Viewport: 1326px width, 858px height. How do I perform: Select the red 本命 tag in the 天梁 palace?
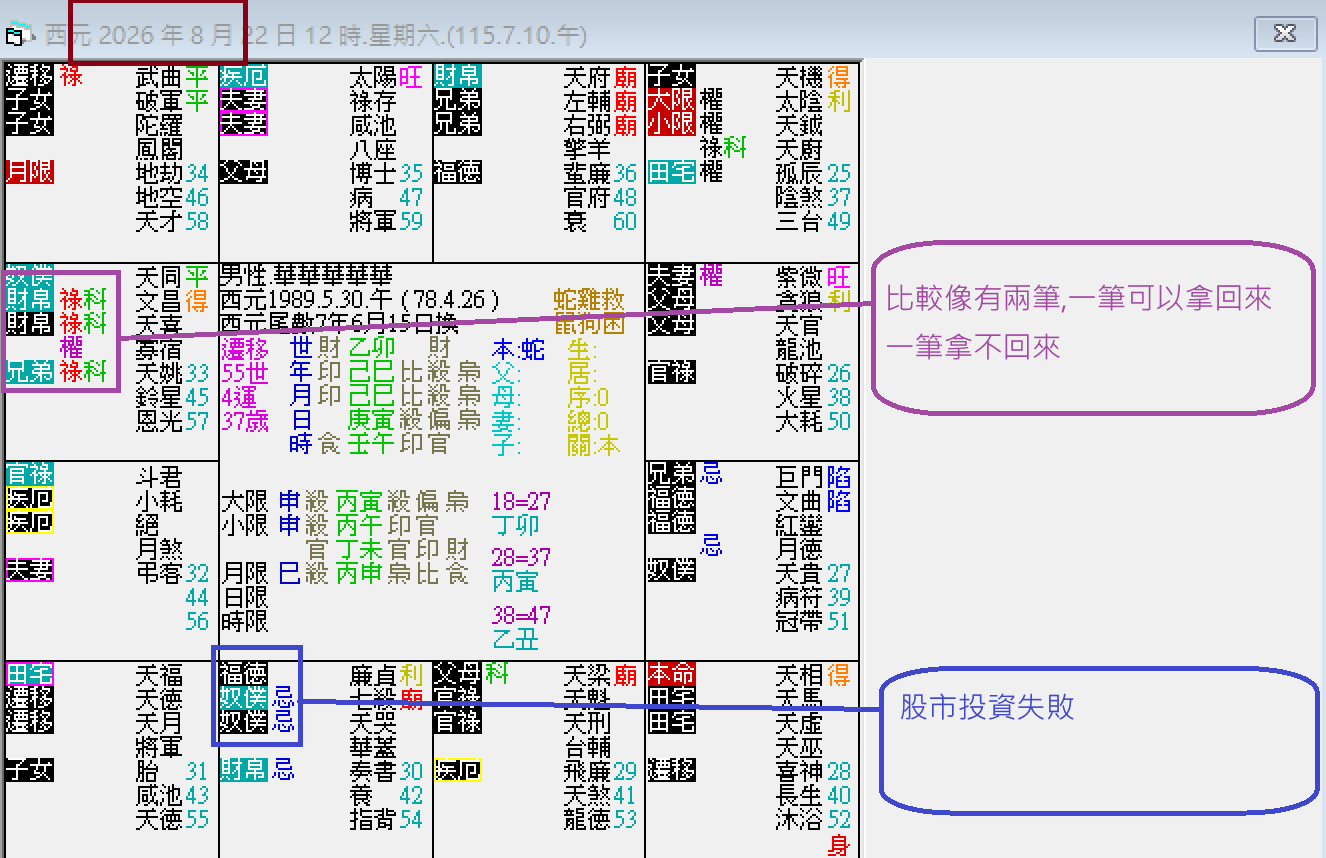click(671, 676)
